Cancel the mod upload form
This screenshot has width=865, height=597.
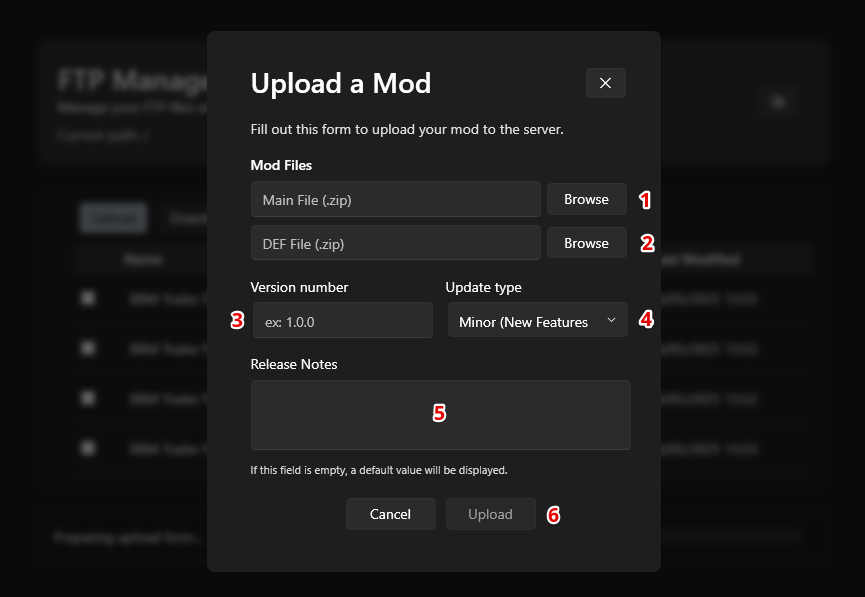pos(390,514)
